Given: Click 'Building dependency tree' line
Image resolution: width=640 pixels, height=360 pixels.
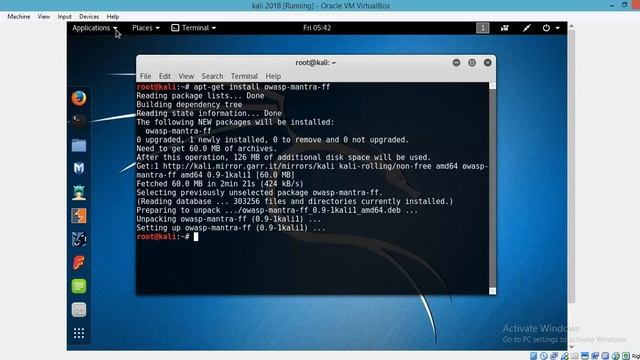Looking at the screenshot, I should (189, 104).
